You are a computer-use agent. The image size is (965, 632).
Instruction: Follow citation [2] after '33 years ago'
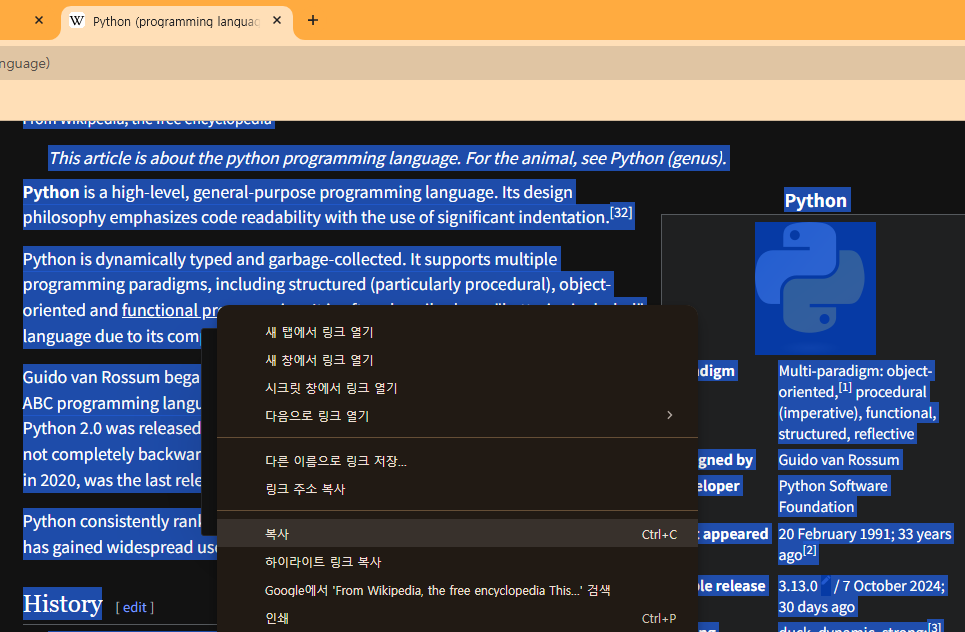click(810, 550)
